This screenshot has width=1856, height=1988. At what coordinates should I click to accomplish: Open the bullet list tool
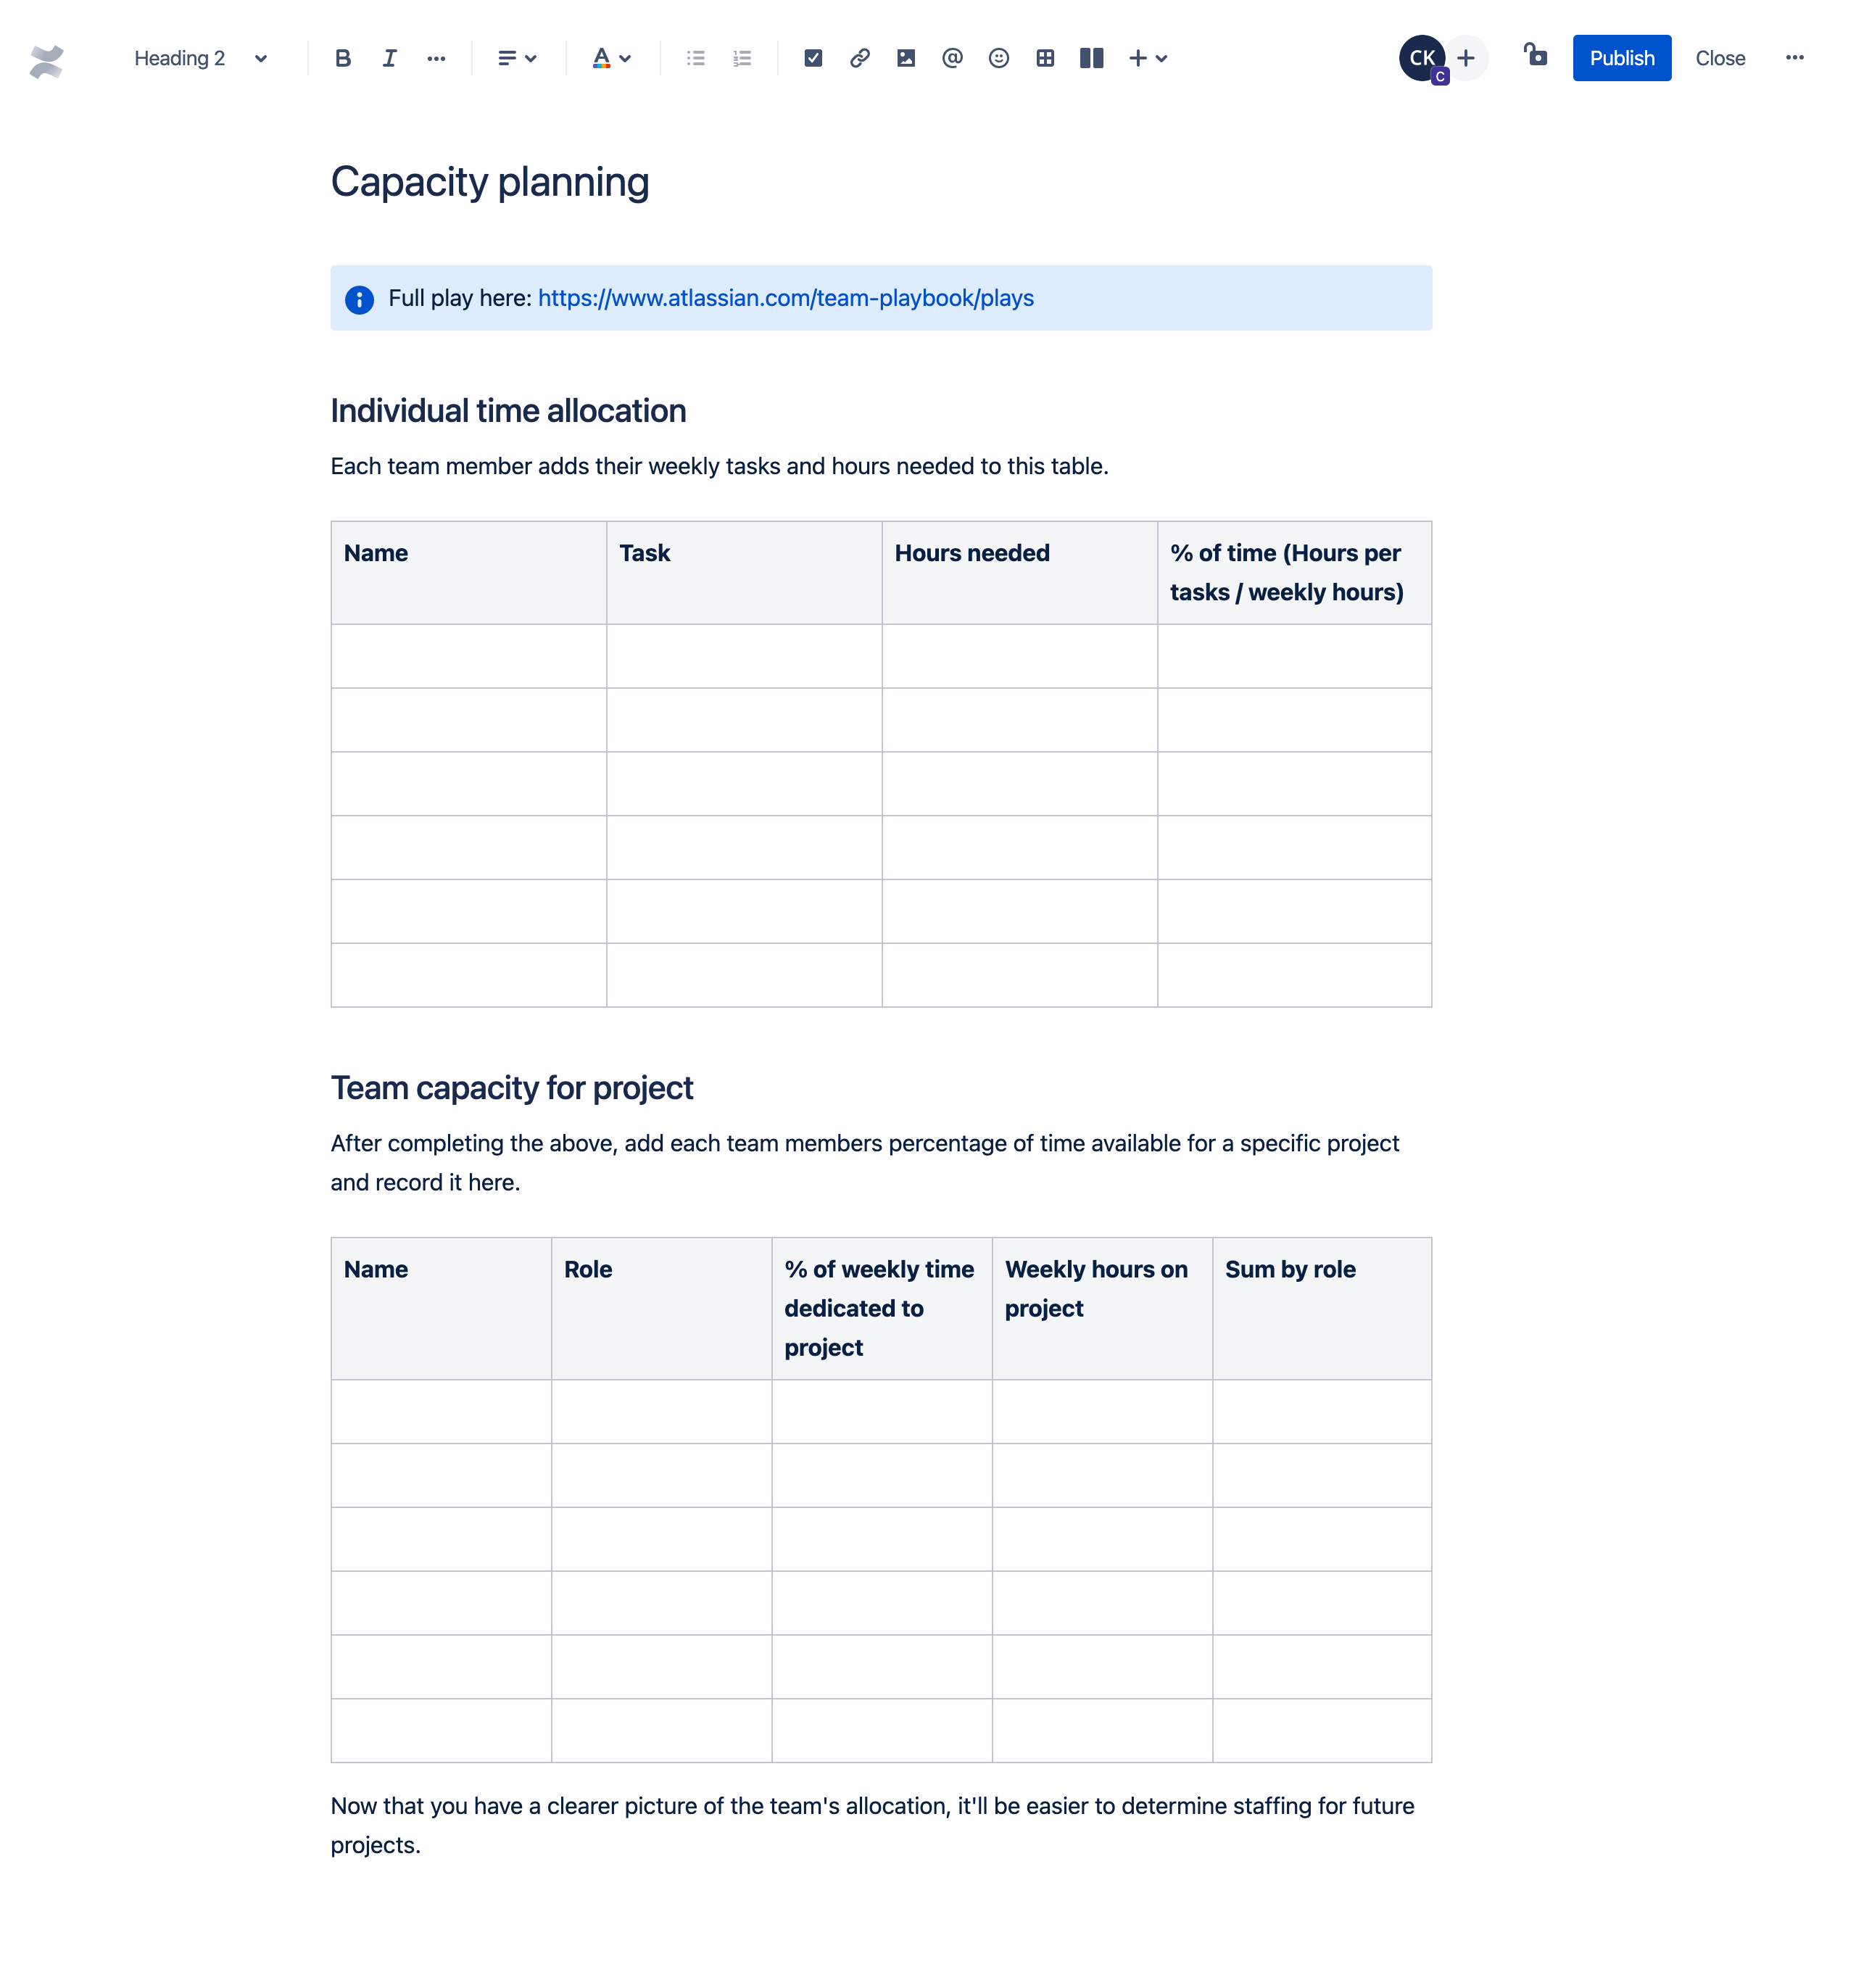(695, 57)
